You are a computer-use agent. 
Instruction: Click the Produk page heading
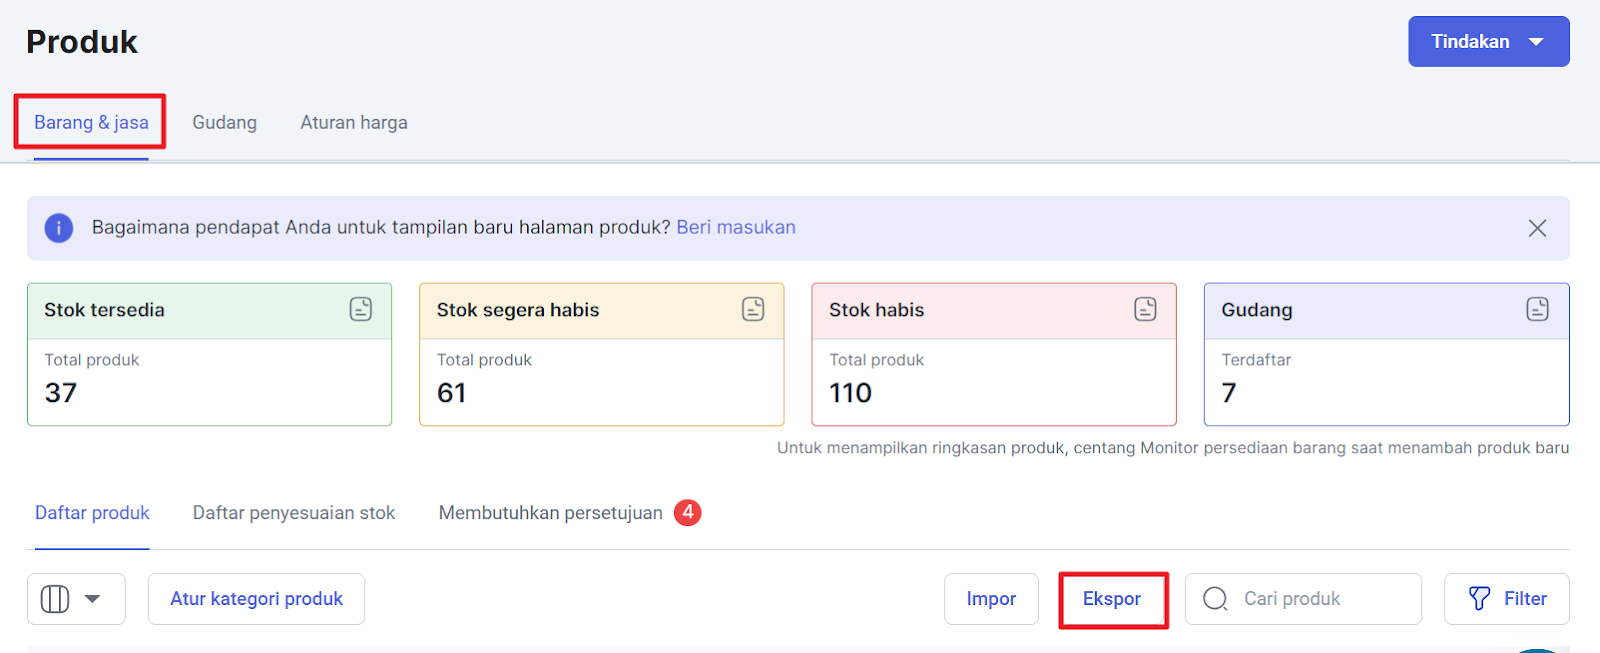[82, 42]
